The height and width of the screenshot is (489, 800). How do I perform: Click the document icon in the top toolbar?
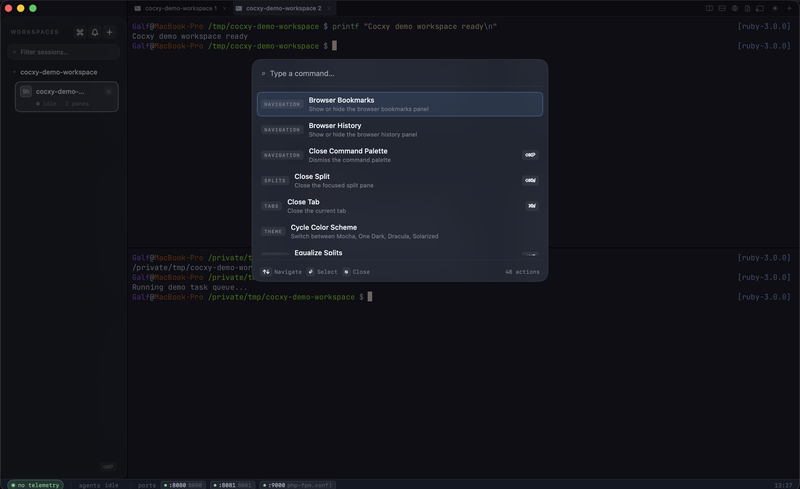pyautogui.click(x=747, y=8)
